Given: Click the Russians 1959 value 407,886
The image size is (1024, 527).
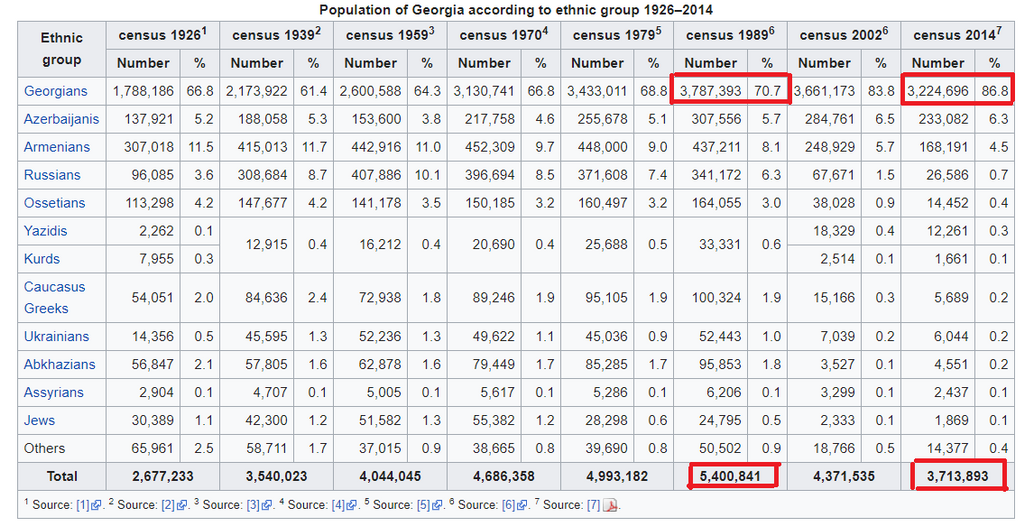Looking at the screenshot, I should point(376,175).
